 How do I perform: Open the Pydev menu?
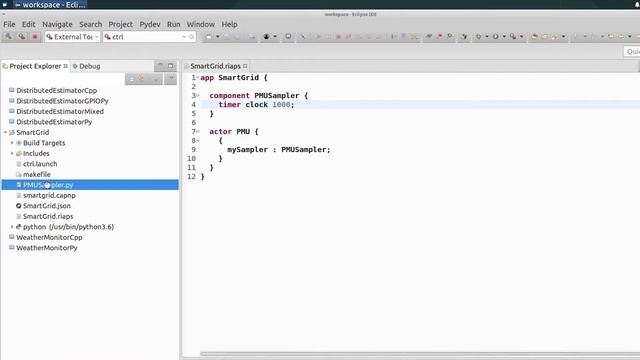(150, 24)
